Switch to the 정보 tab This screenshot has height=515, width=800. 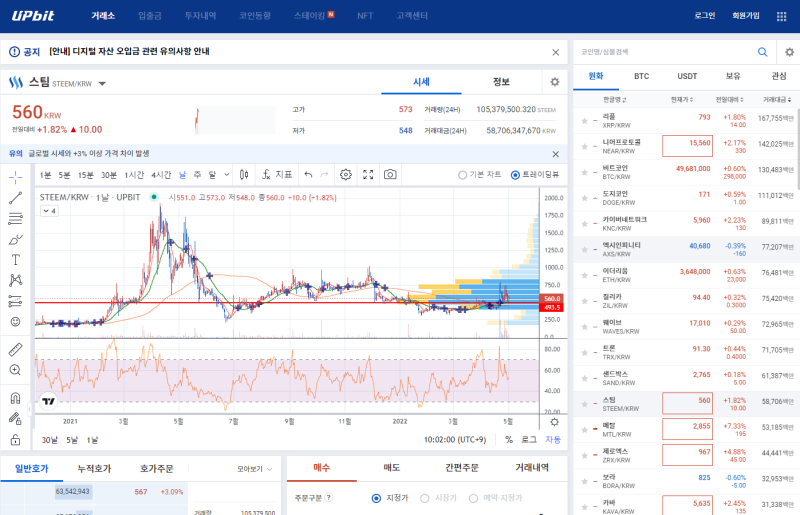tap(501, 82)
